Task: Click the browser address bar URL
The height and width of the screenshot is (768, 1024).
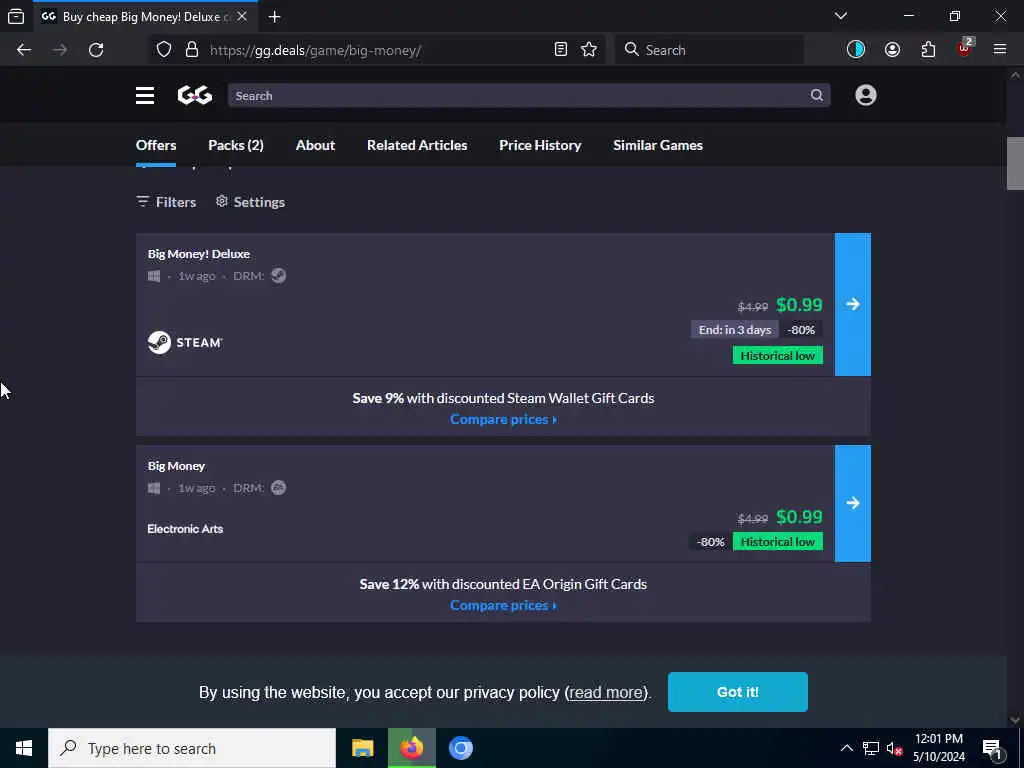Action: pos(315,50)
